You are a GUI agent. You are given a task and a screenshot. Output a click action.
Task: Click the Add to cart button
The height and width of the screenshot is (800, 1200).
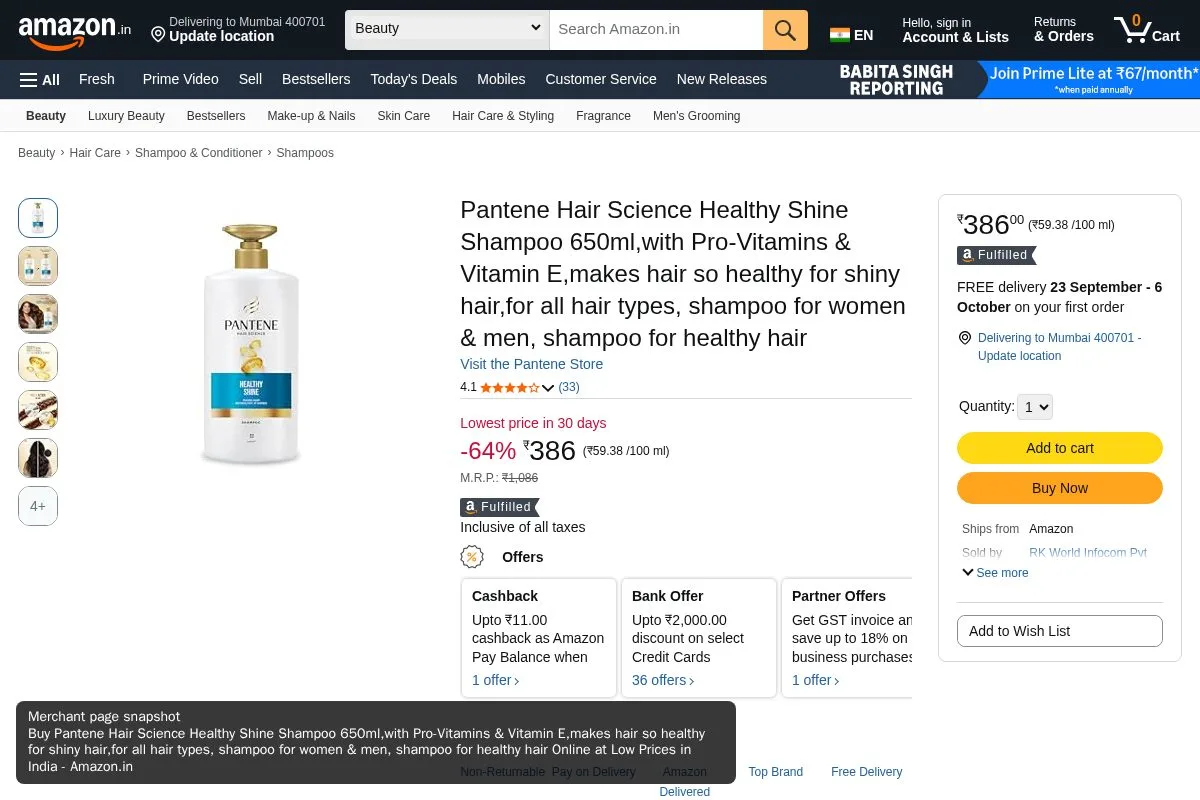click(x=1060, y=448)
